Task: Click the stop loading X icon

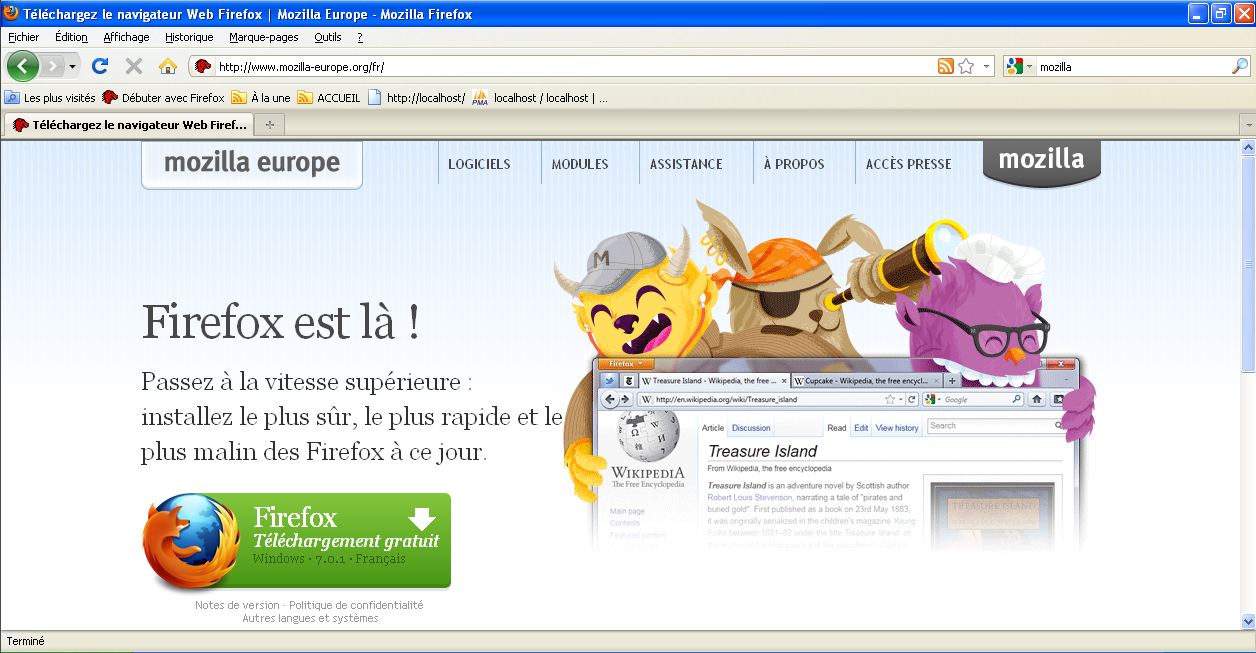Action: [133, 66]
